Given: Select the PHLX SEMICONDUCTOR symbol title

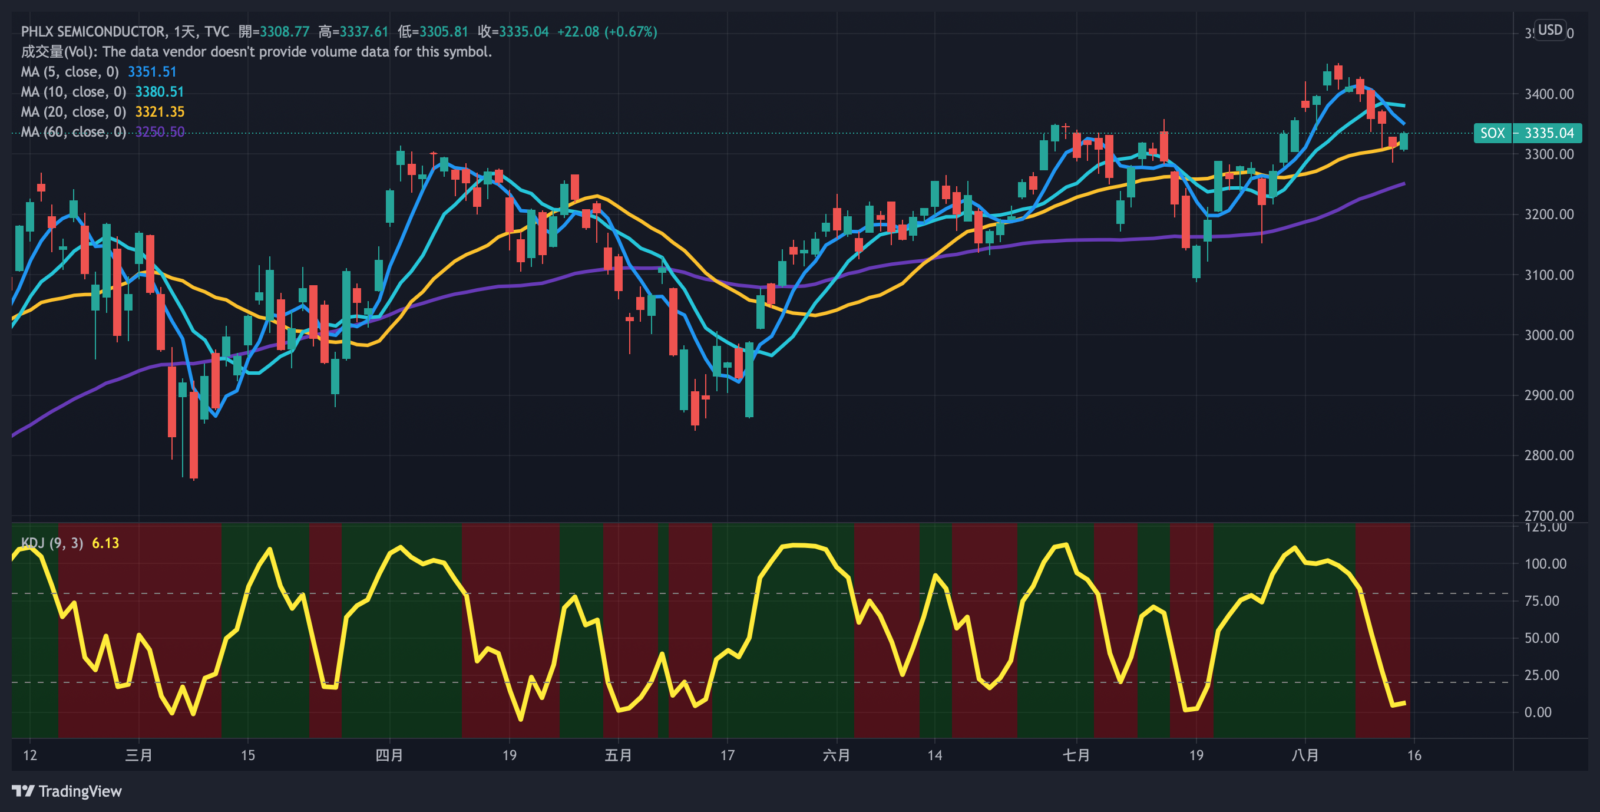Looking at the screenshot, I should coord(93,32).
